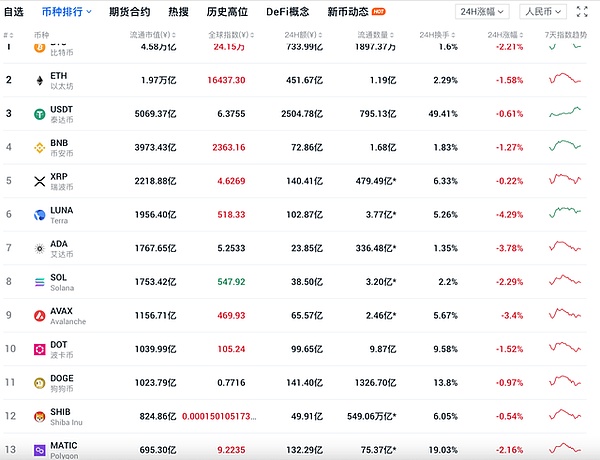Screen dimensions: 600x460
Task: Click the HOT badge next to 新币动态
Action: pos(378,12)
